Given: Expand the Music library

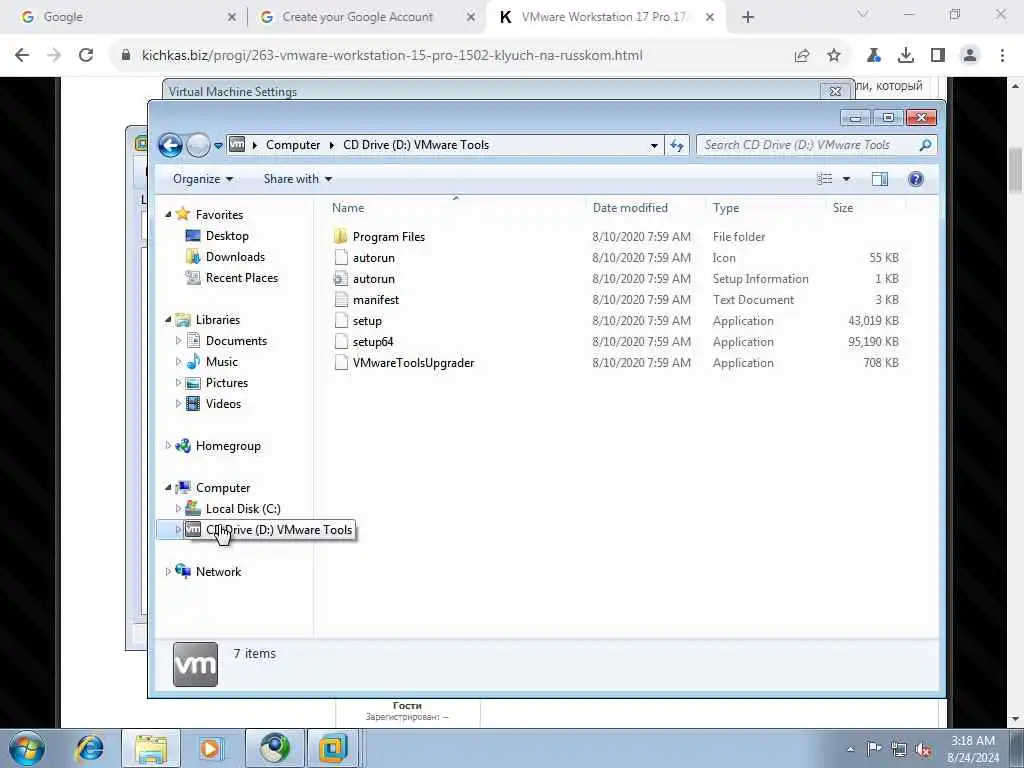Looking at the screenshot, I should point(178,362).
